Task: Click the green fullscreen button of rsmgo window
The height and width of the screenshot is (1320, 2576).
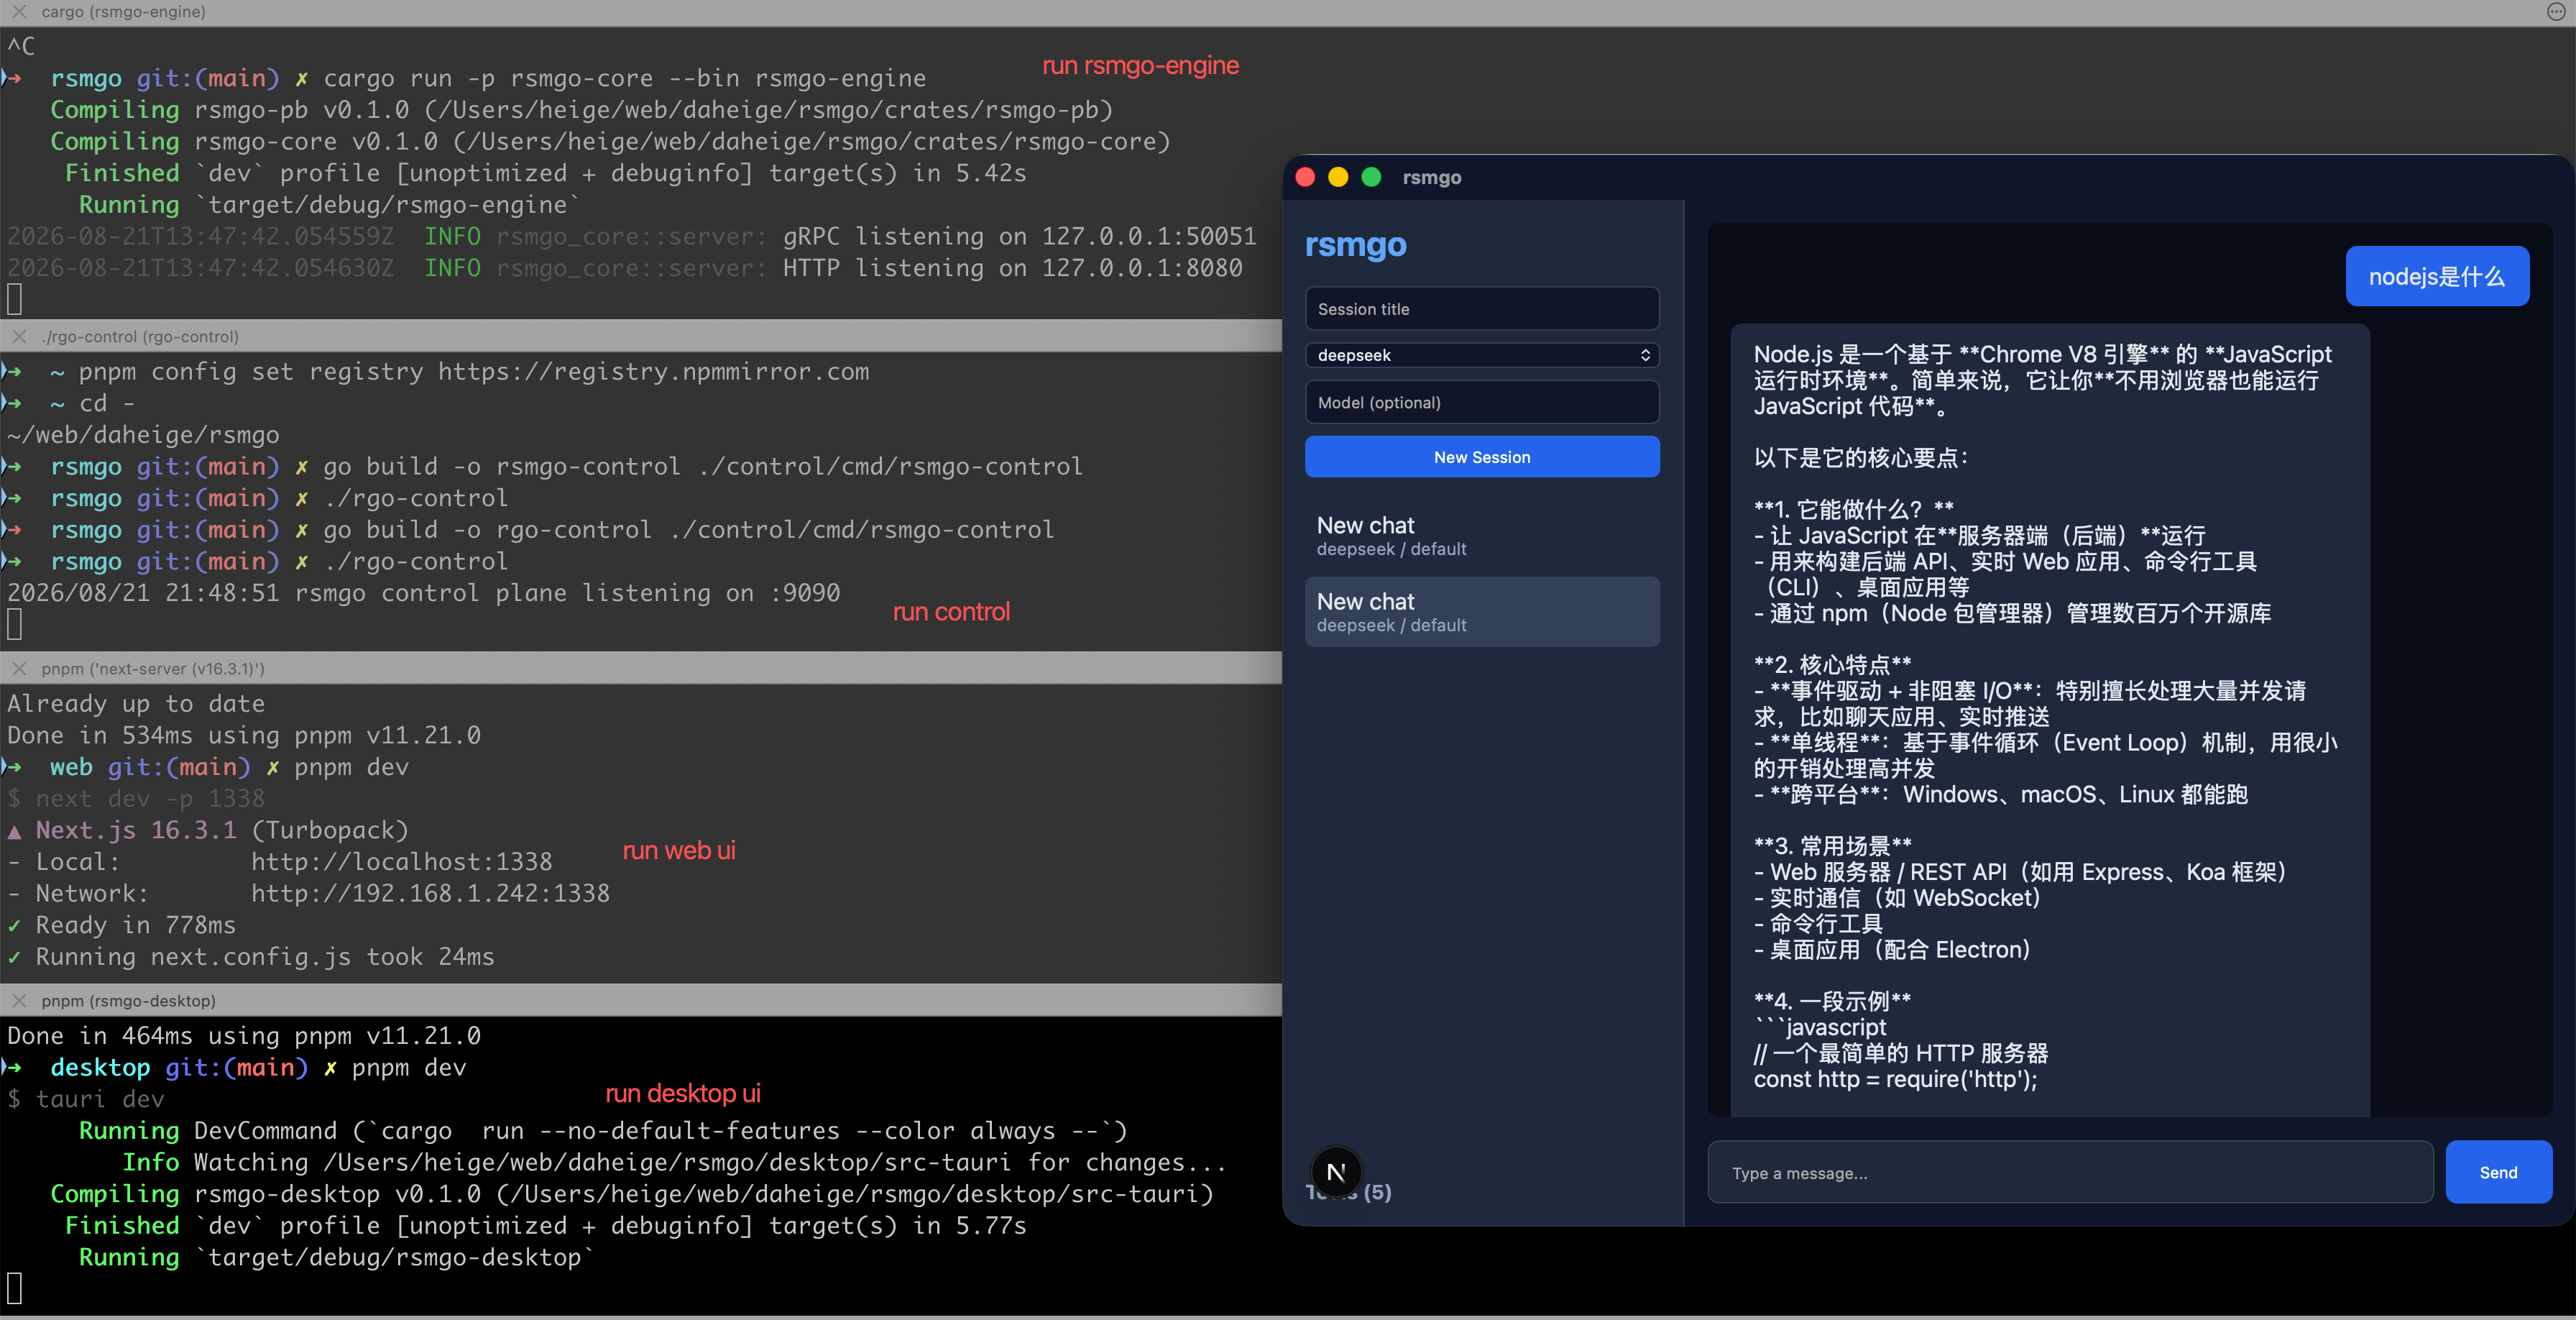Action: [1372, 177]
